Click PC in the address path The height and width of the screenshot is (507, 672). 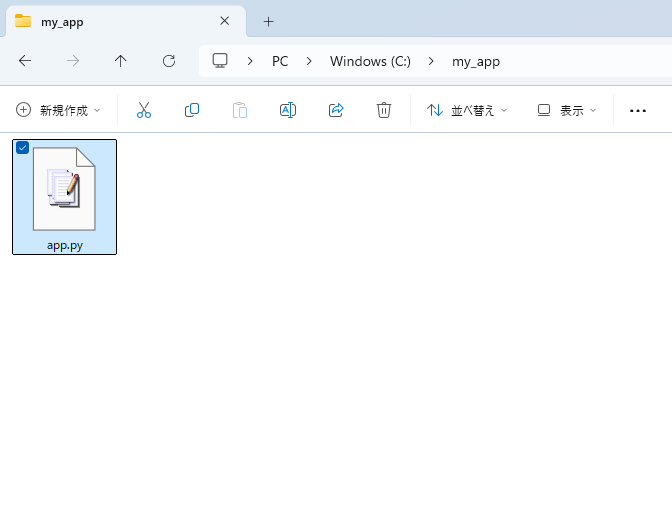(x=280, y=61)
